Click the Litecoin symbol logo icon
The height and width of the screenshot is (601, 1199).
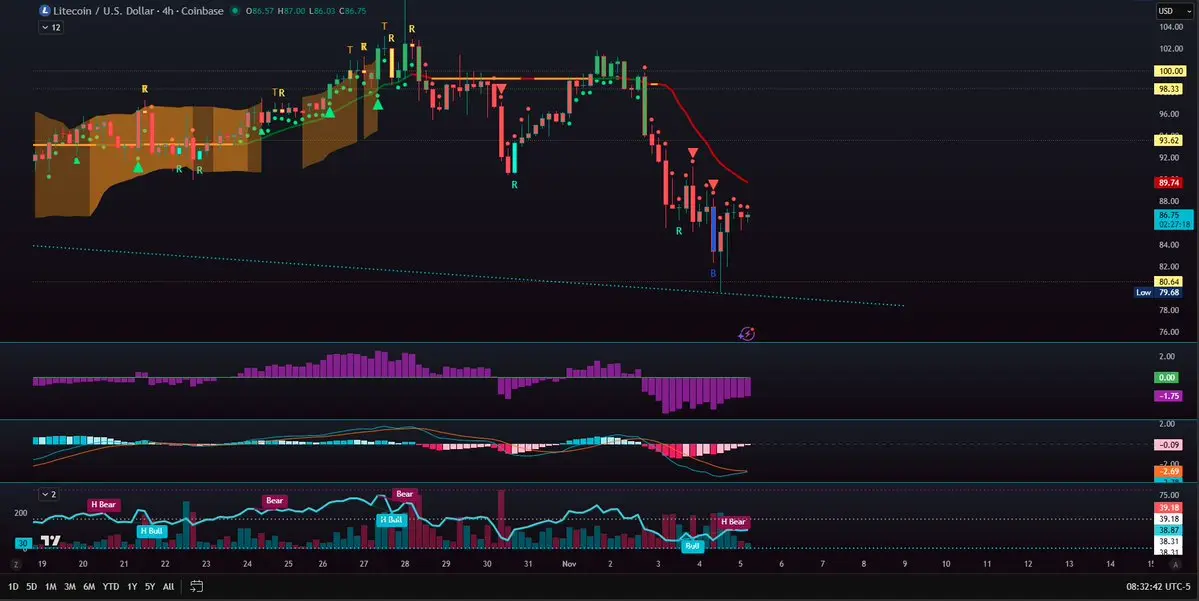(x=45, y=11)
